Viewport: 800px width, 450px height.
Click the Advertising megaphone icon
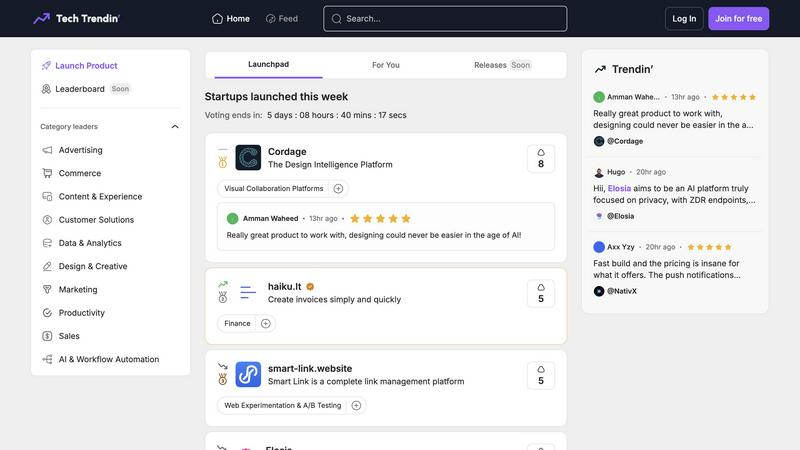point(47,150)
